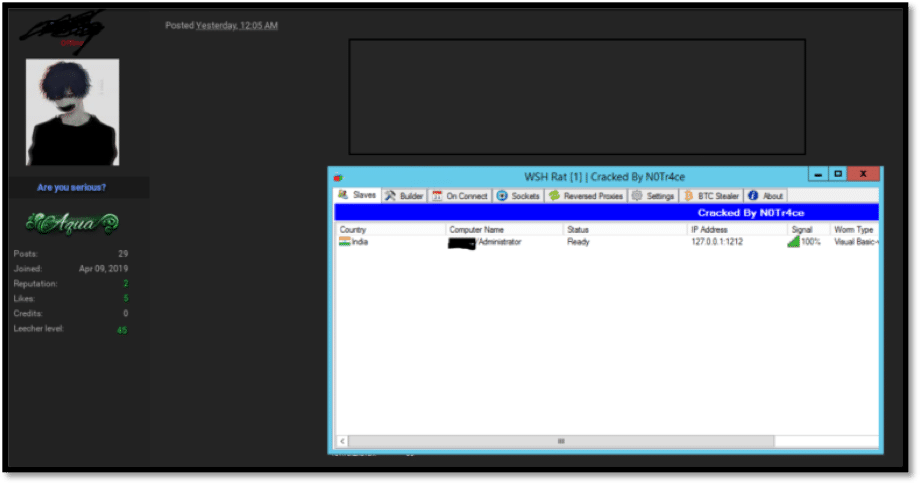Sort by the Country column header

click(390, 229)
